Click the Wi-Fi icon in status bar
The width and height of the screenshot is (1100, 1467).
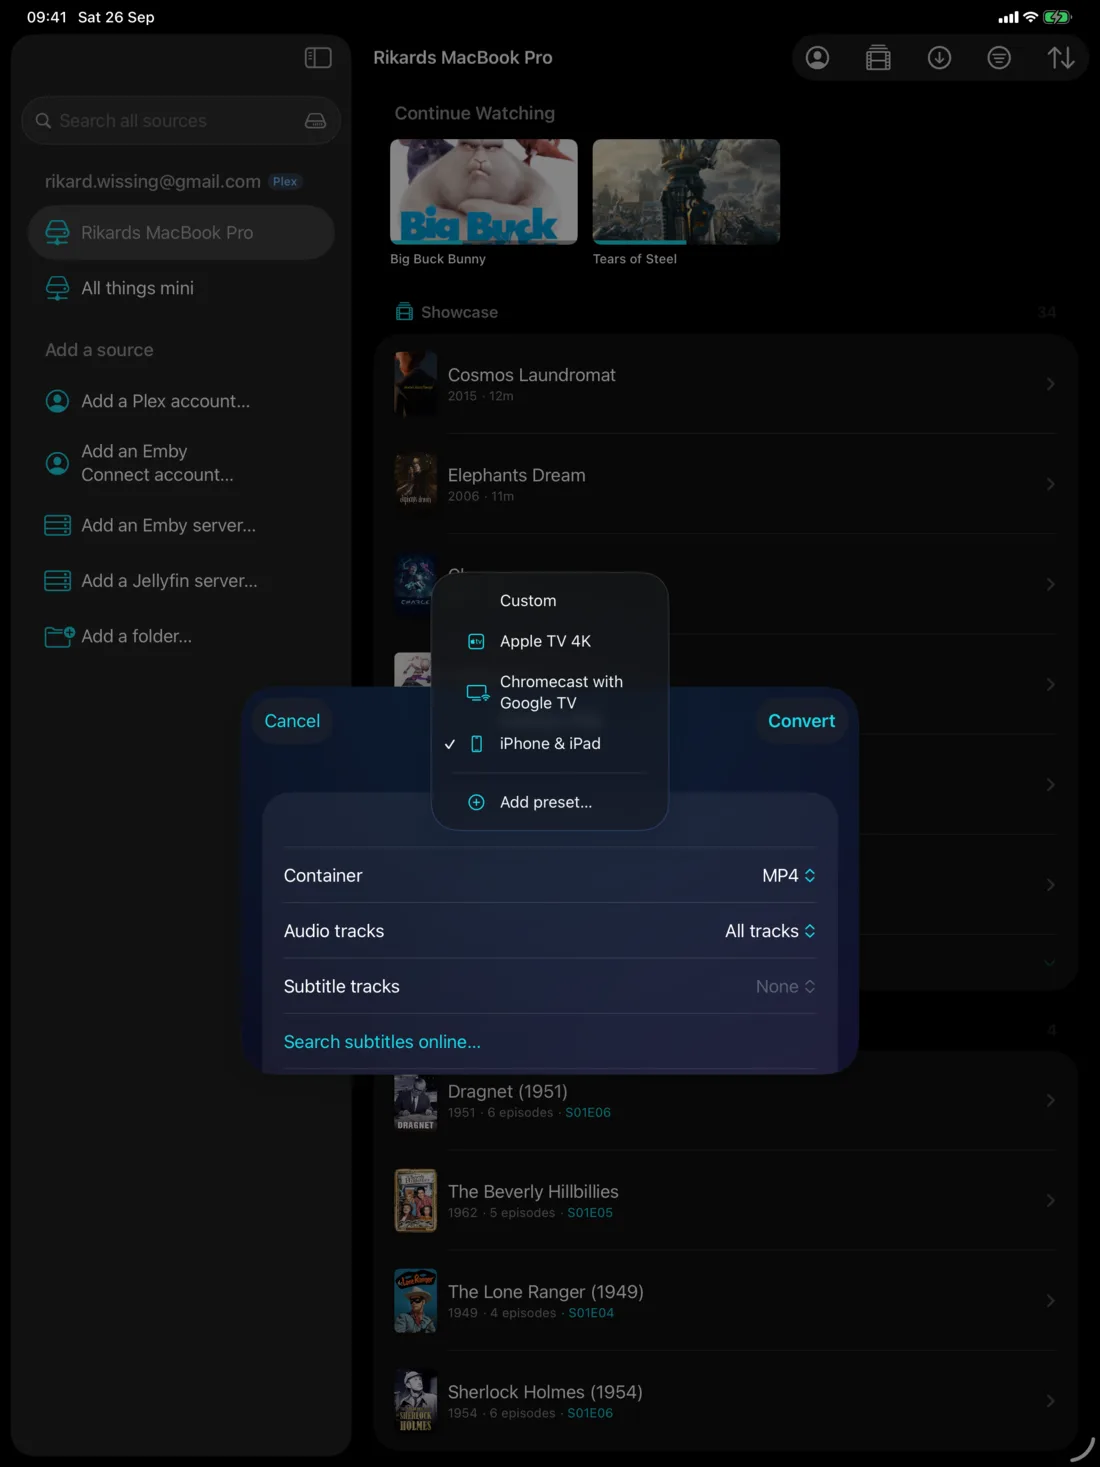point(1030,17)
